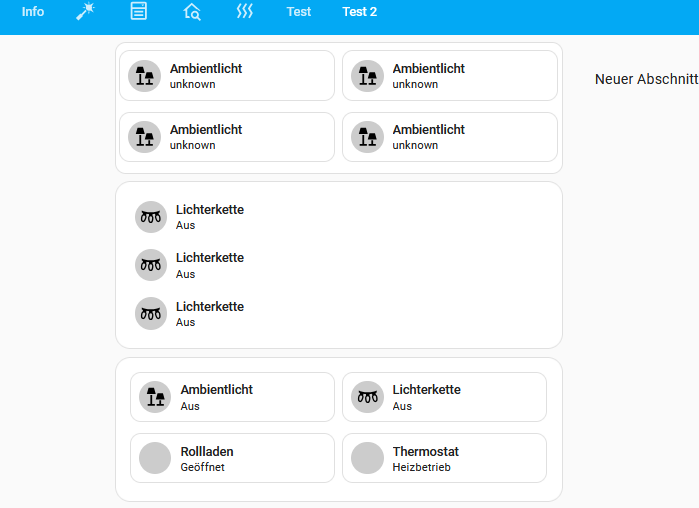699x508 pixels.
Task: Open the magic wand tab icon
Action: (x=85, y=12)
